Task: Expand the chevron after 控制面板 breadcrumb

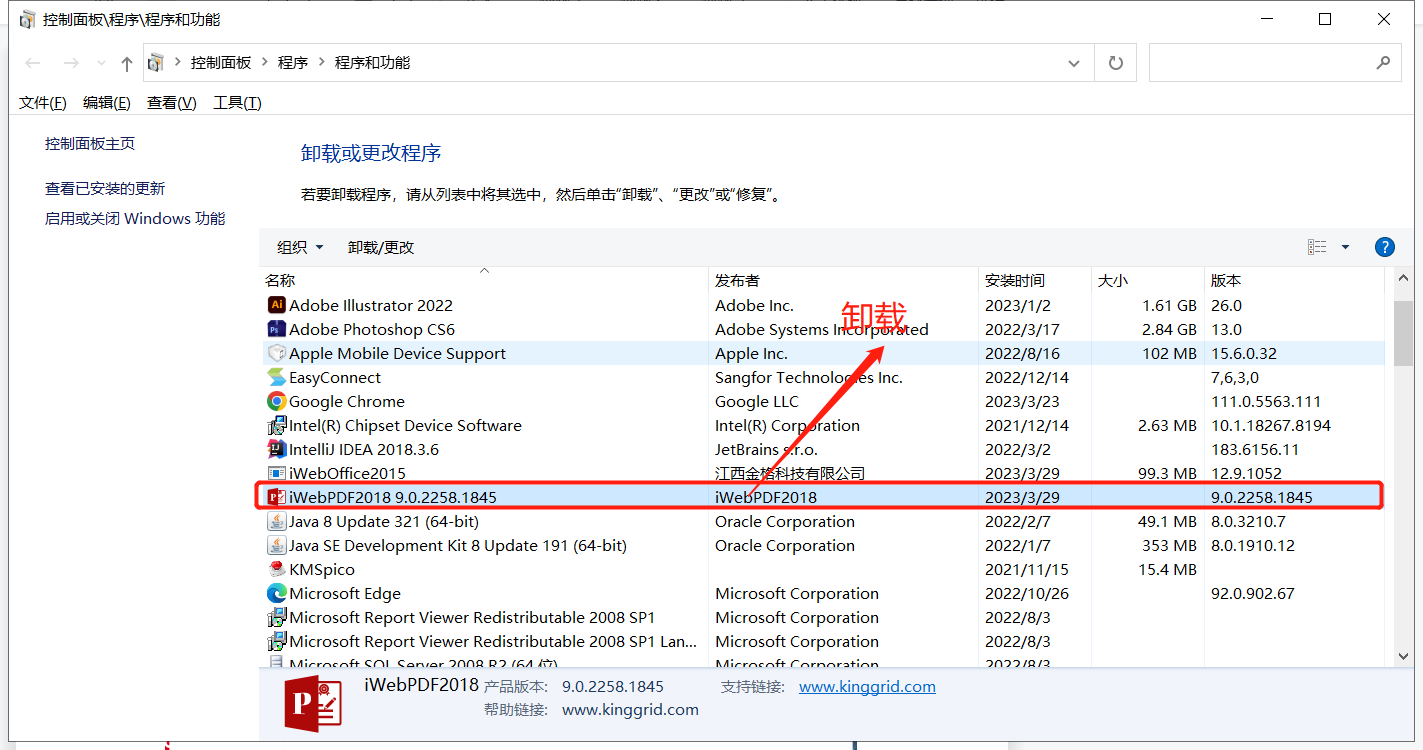Action: tap(267, 63)
